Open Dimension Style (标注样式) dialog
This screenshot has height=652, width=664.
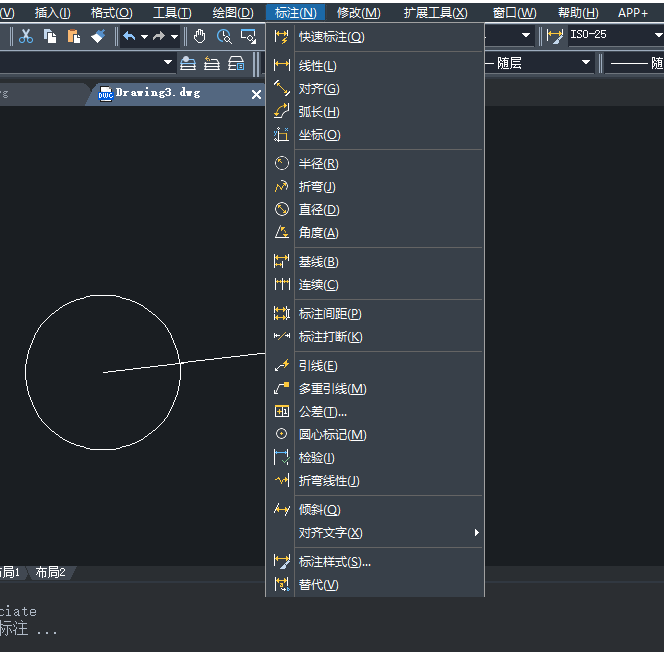pos(334,562)
